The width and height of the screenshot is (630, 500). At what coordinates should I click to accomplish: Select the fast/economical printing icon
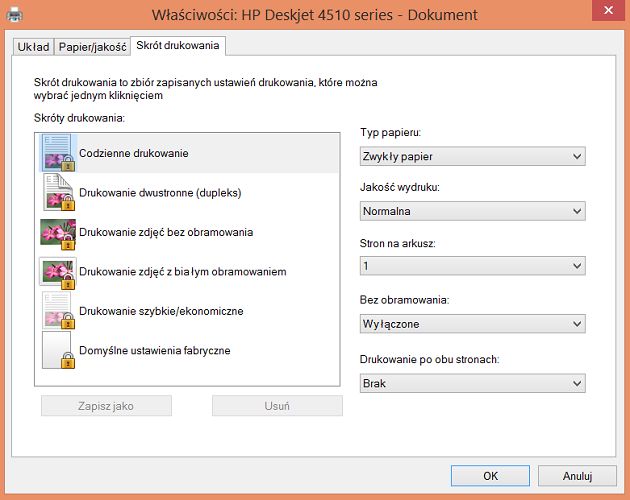point(58,311)
